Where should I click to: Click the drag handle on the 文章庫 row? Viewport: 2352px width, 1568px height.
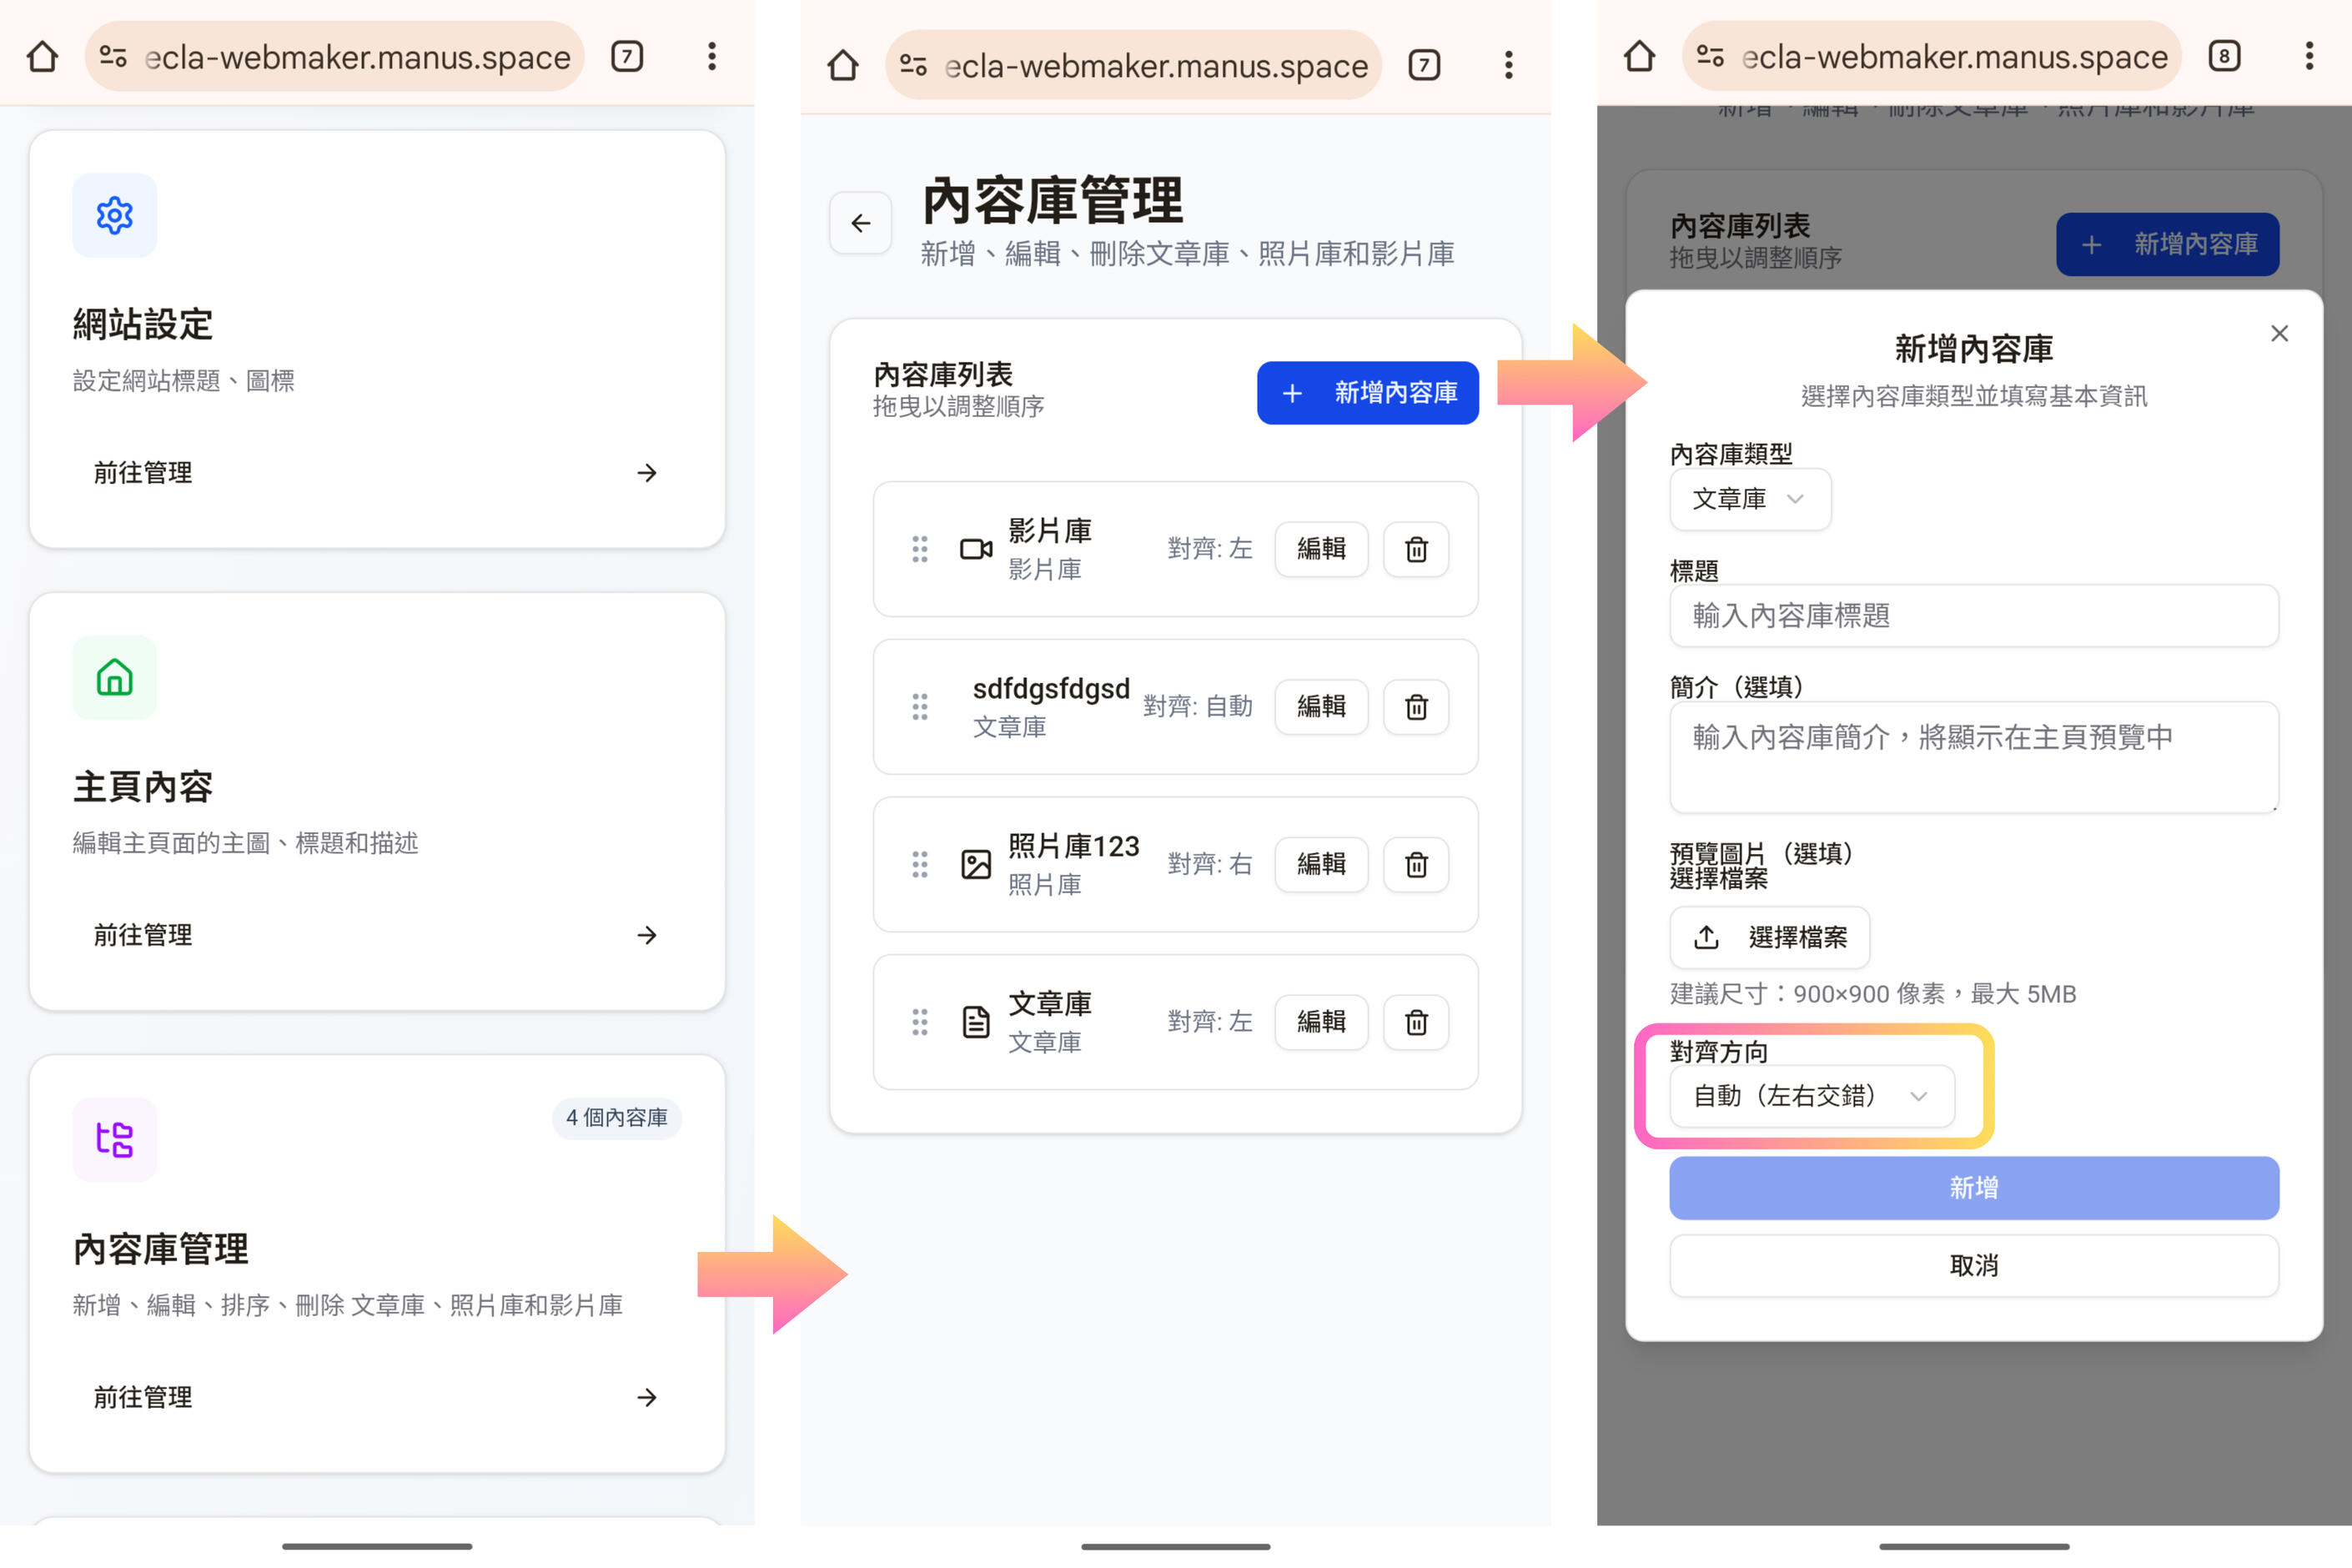coord(920,1022)
